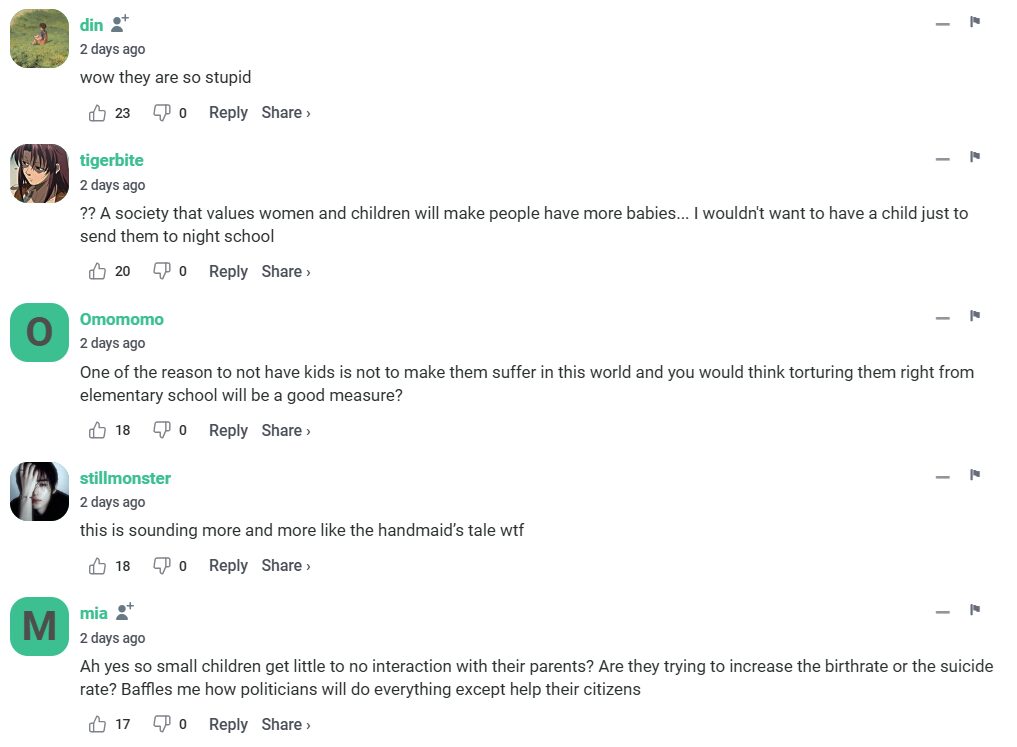1017x747 pixels.
Task: Expand Share options on mia's comment
Action: coord(286,724)
